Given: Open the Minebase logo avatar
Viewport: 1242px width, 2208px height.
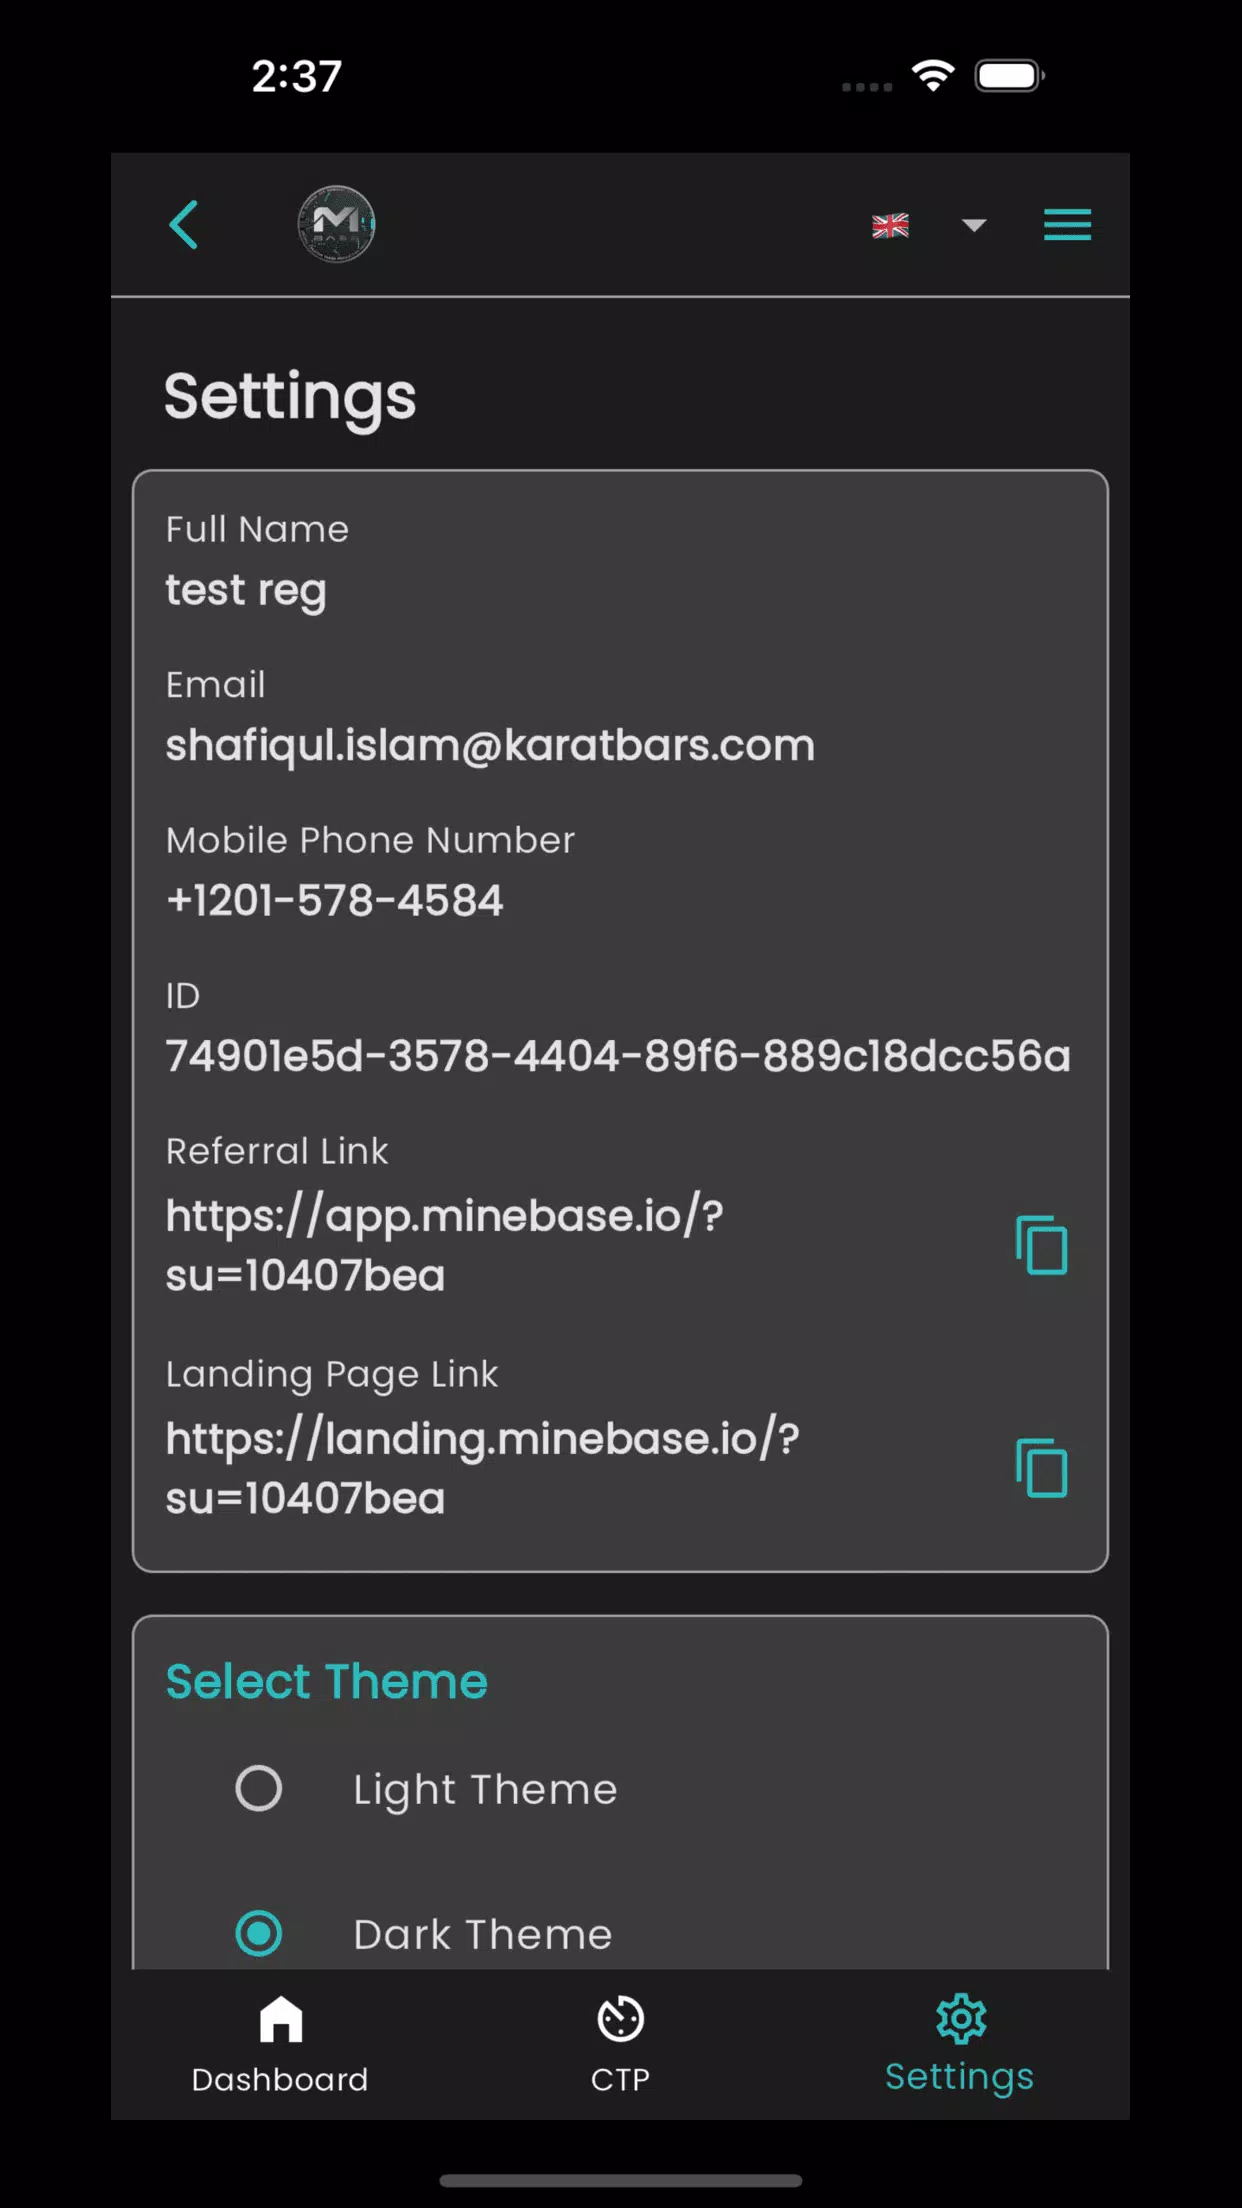Looking at the screenshot, I should pyautogui.click(x=336, y=224).
